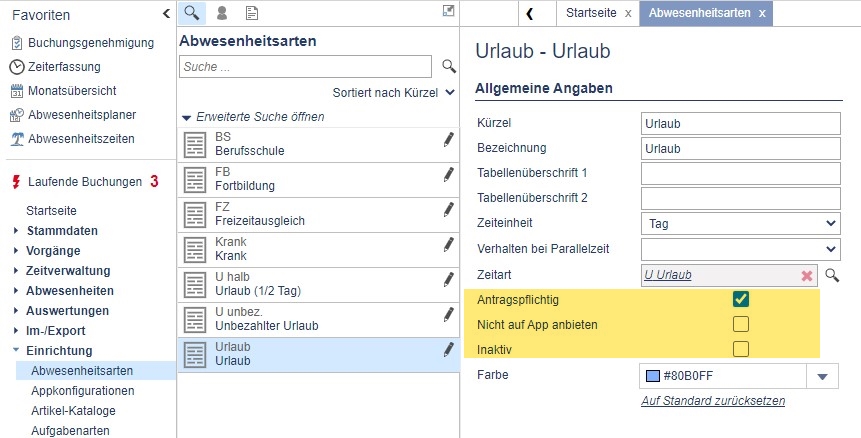
Task: Select the person tab icon
Action: pos(222,13)
